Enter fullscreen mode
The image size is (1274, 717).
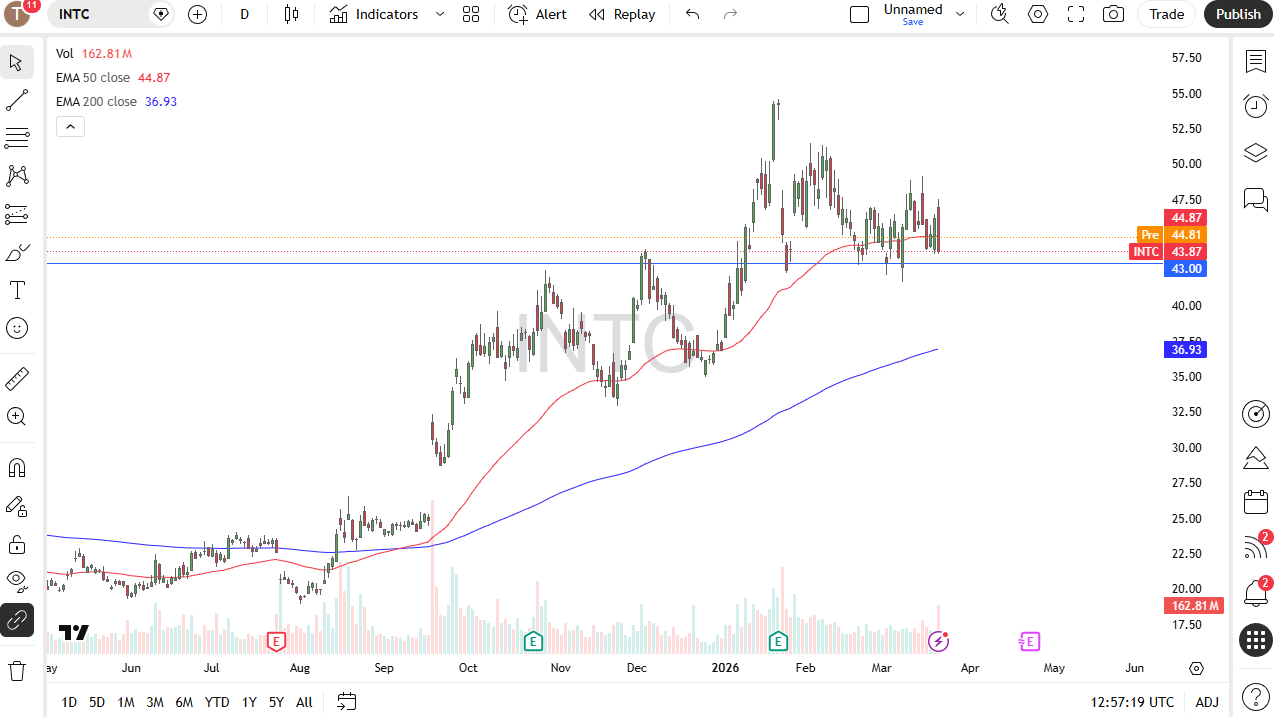[1076, 14]
